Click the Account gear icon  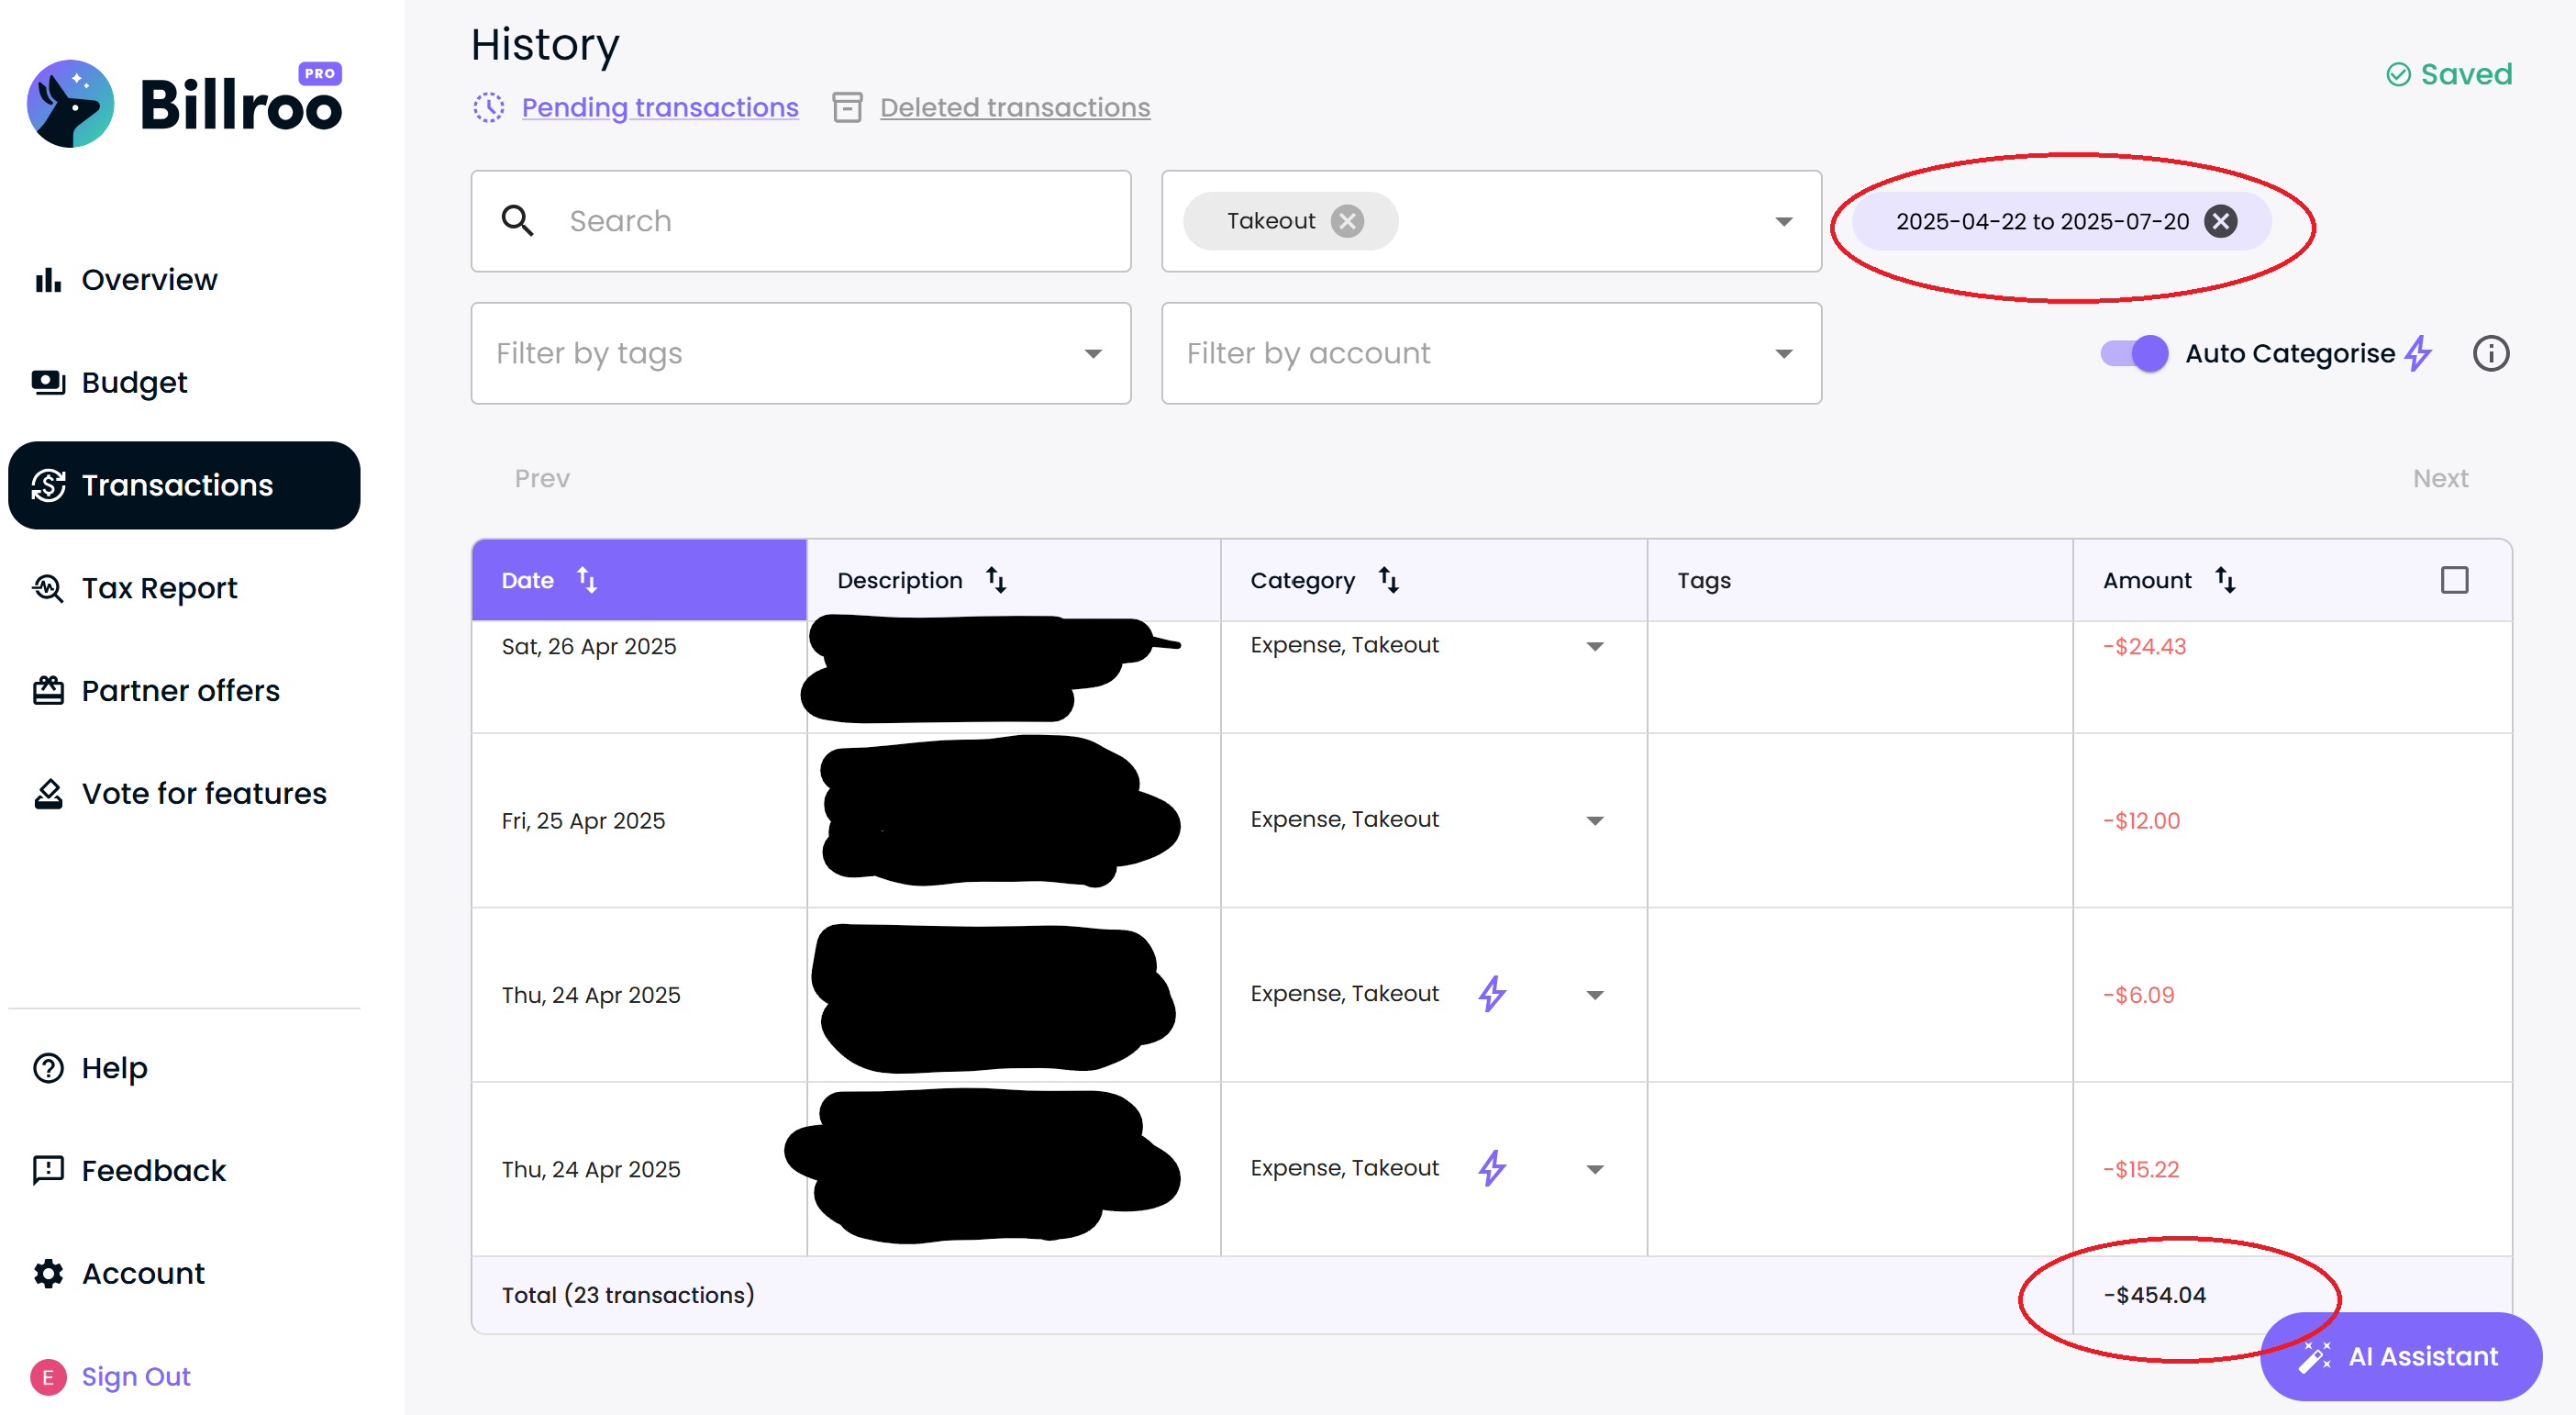click(48, 1273)
